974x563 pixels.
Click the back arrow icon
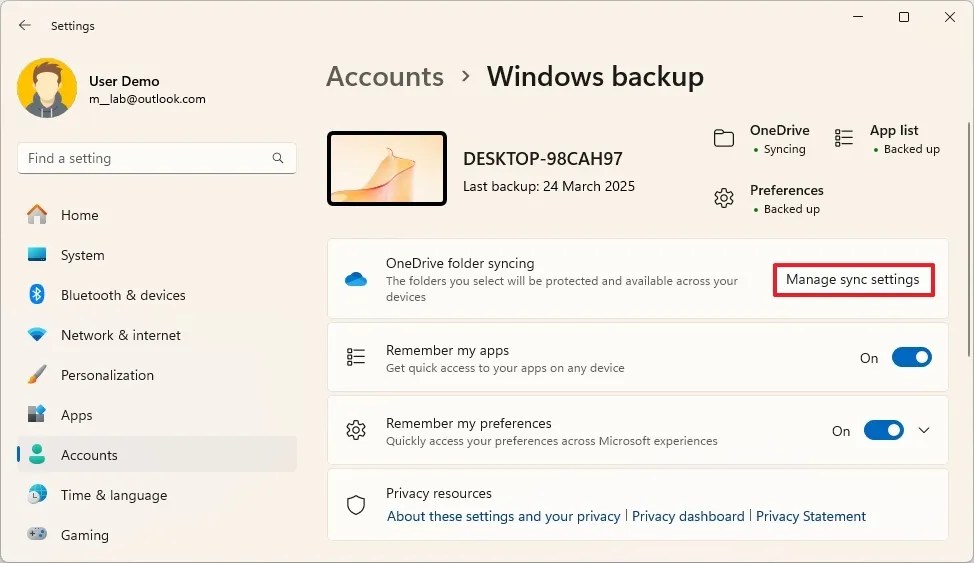(x=25, y=25)
